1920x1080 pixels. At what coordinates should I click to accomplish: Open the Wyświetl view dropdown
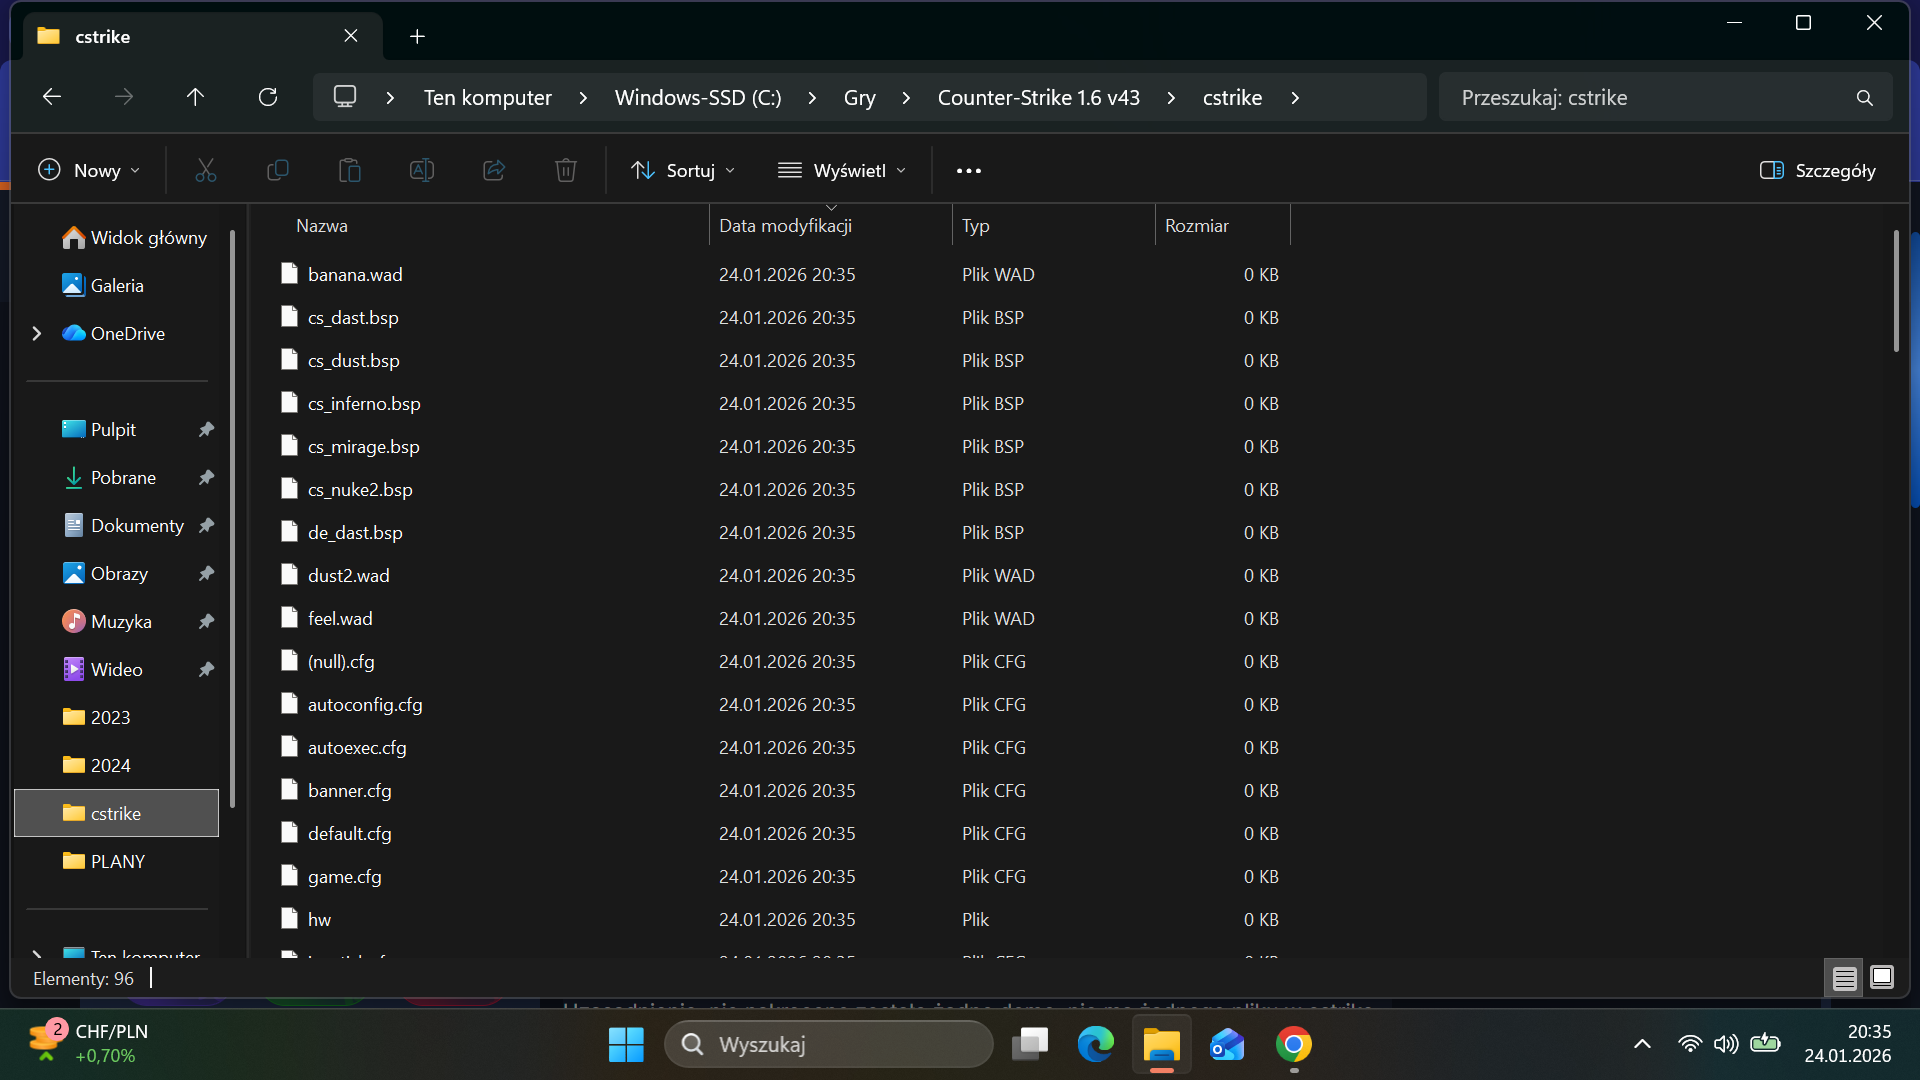coord(842,171)
